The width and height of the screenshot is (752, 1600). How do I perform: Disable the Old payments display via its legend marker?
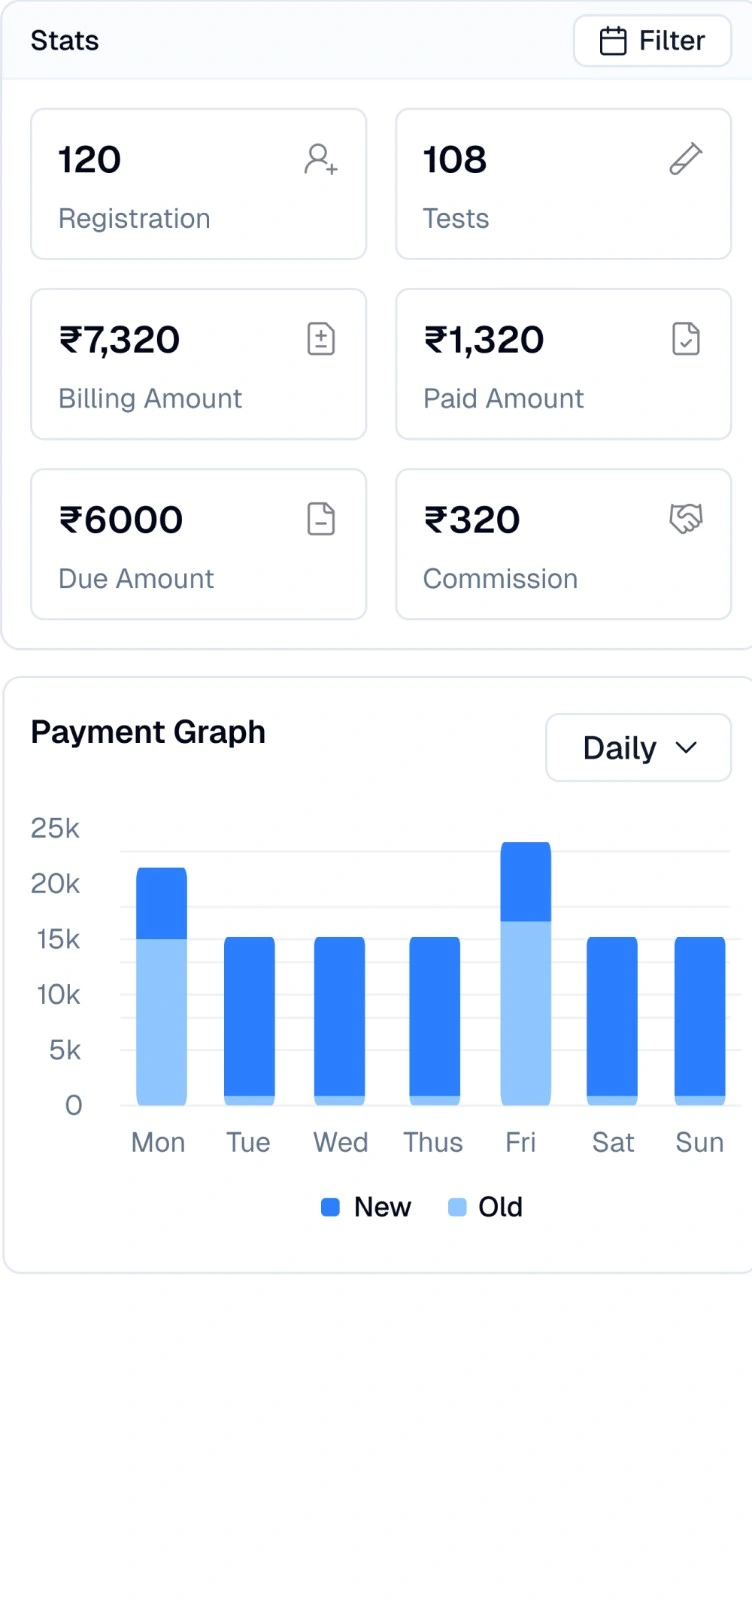pos(458,1207)
